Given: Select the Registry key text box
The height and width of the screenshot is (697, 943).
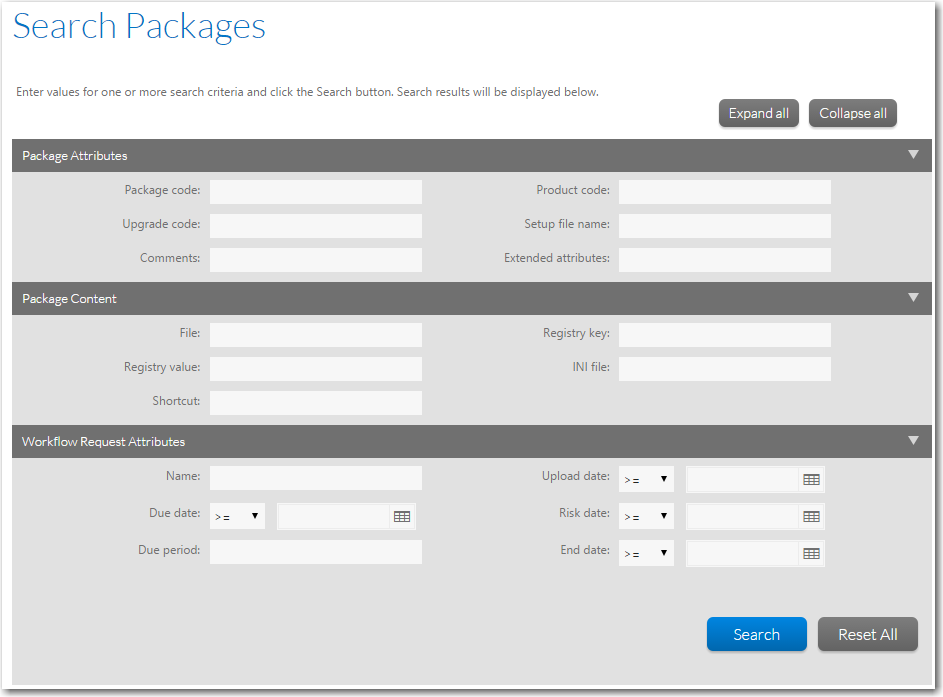Looking at the screenshot, I should click(724, 335).
